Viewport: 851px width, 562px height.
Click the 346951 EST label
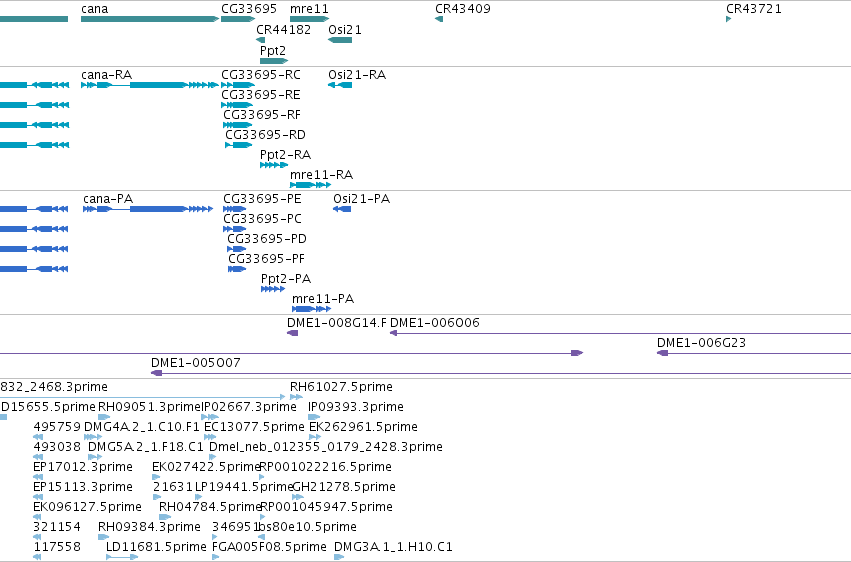(236, 527)
